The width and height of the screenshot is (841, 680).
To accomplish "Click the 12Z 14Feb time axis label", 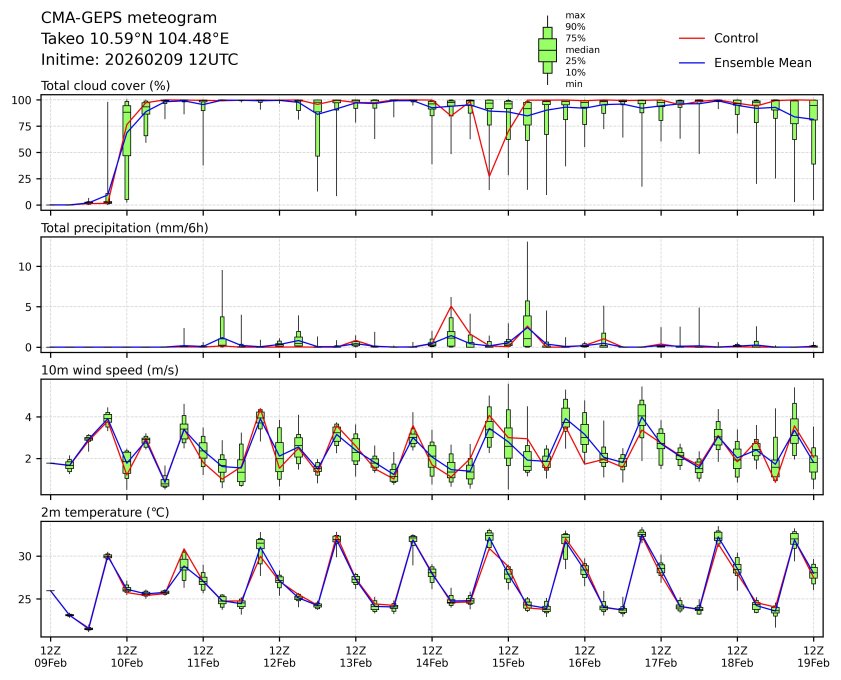I will pyautogui.click(x=432, y=656).
